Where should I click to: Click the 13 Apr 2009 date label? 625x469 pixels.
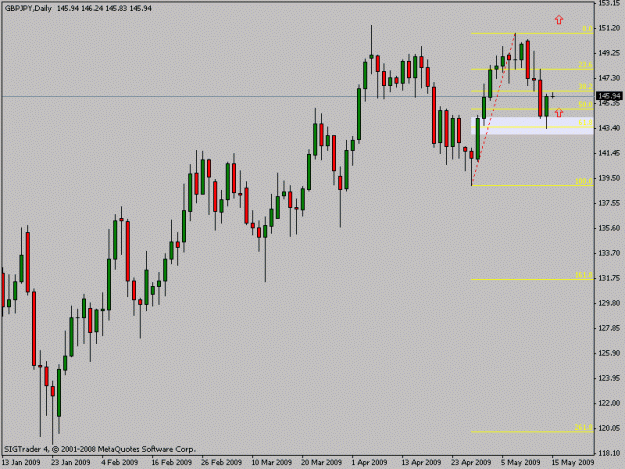coord(421,462)
